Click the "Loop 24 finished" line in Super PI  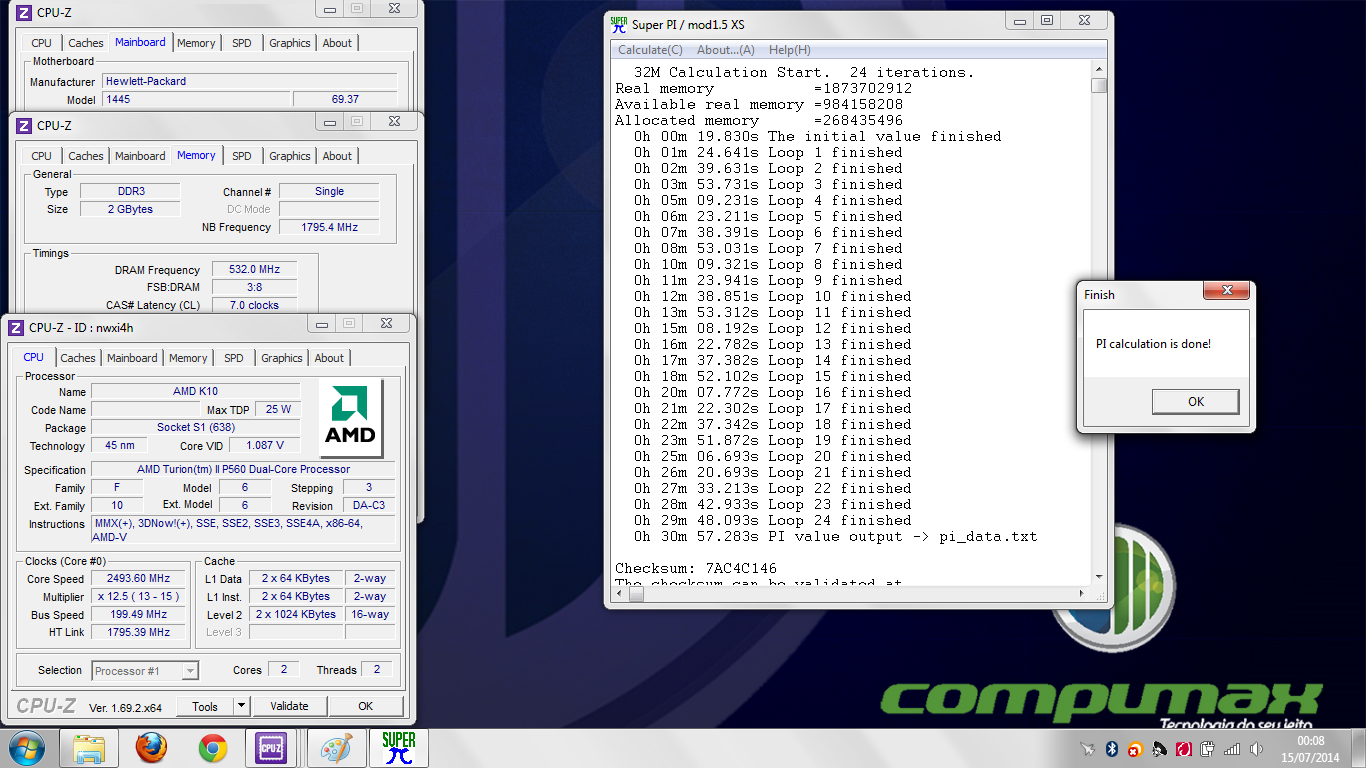coord(773,521)
